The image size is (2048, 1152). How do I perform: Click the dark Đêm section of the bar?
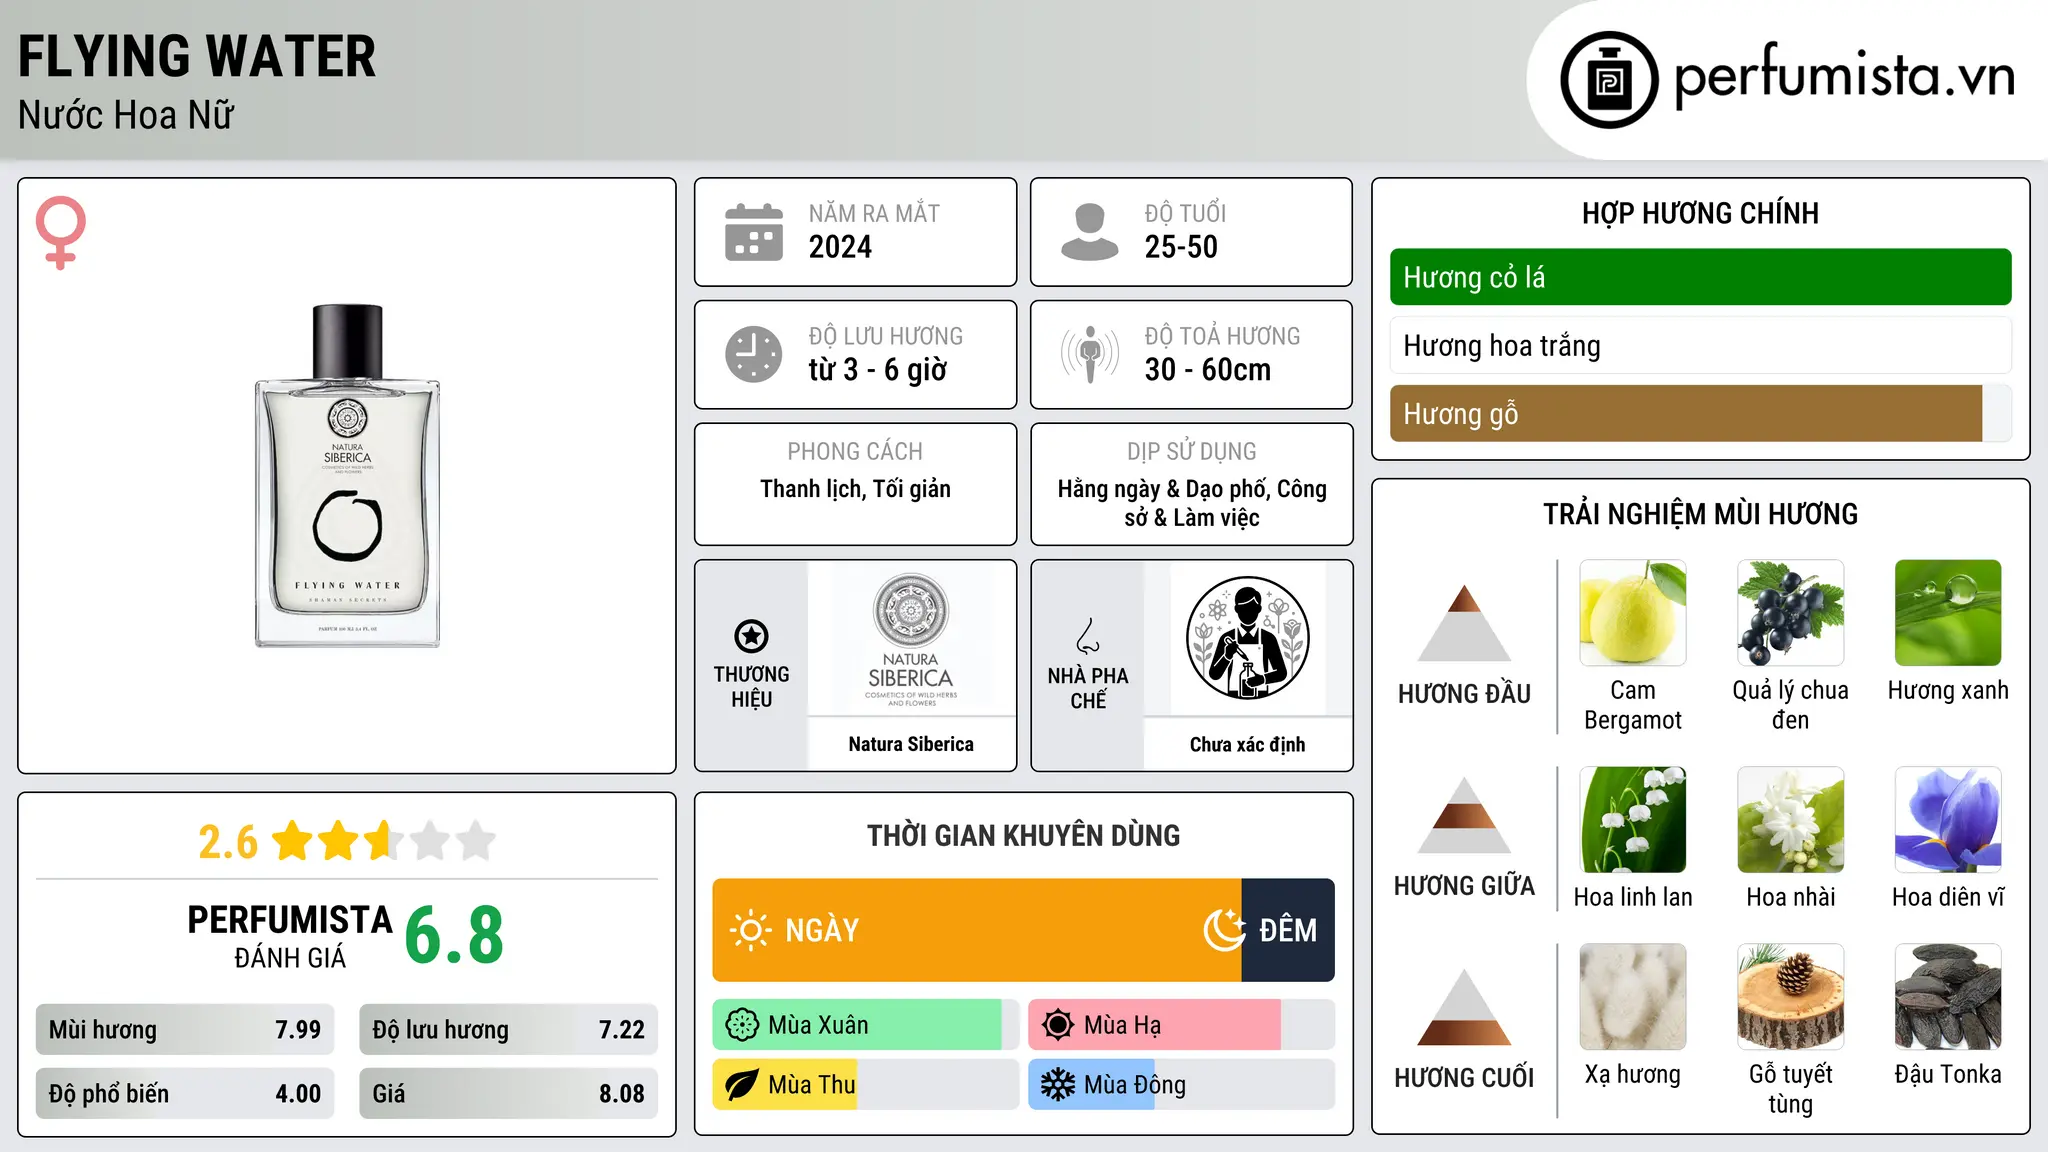[x=1288, y=930]
